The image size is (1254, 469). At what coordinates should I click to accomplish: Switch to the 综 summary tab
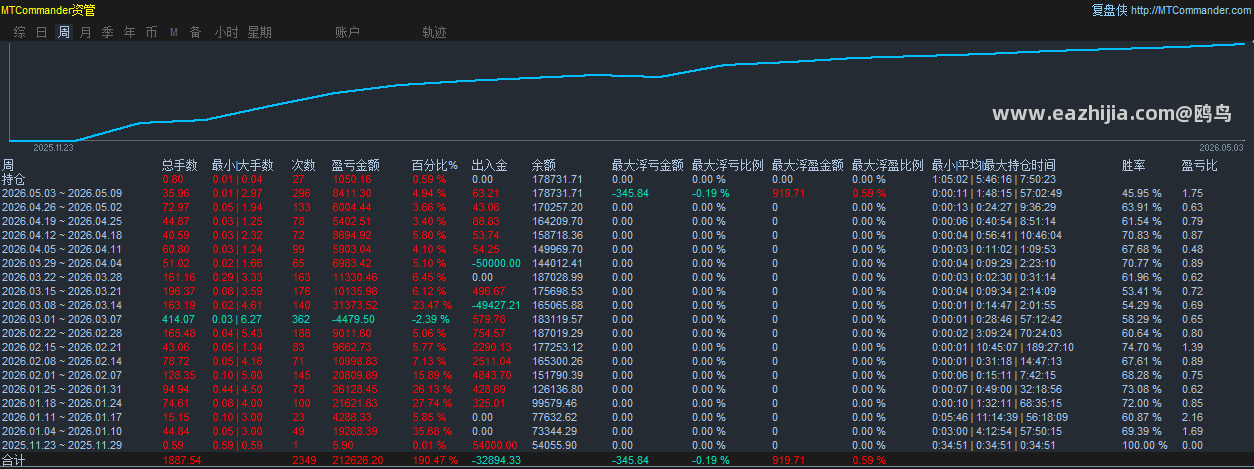point(20,32)
